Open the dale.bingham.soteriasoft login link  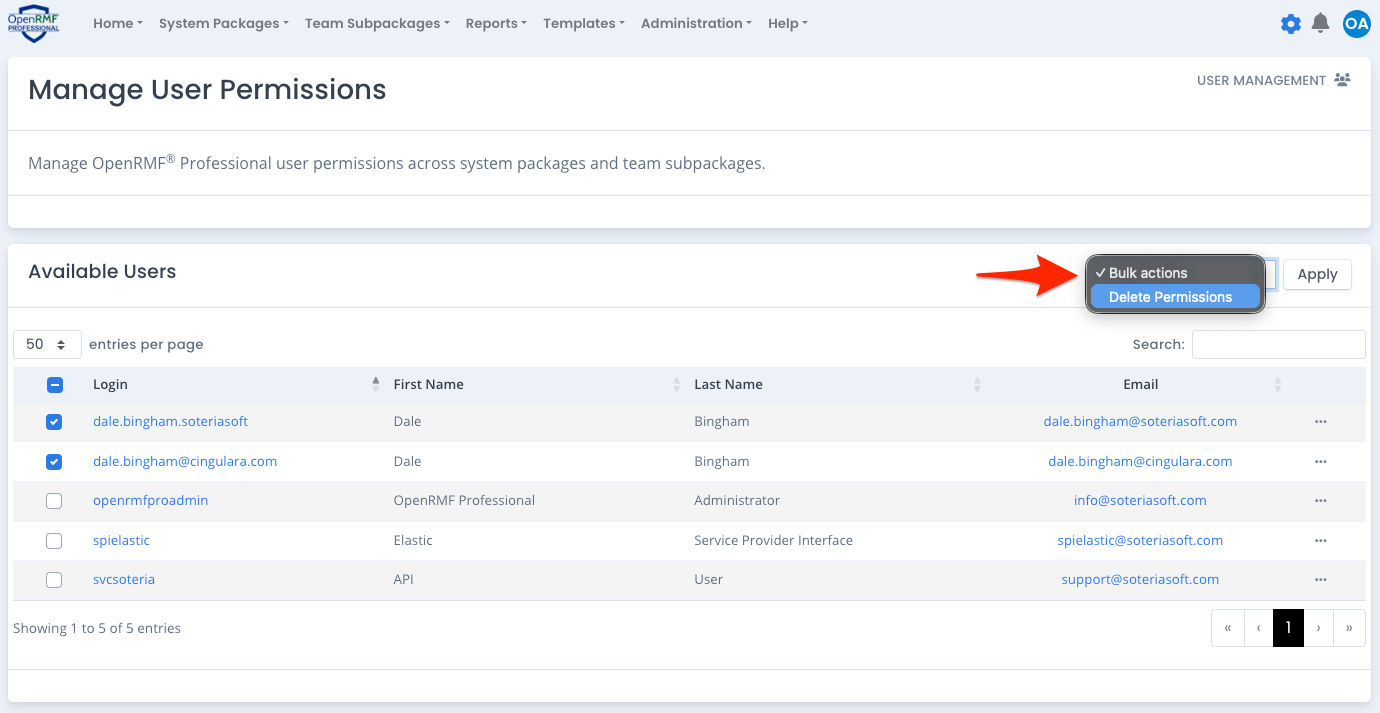click(170, 422)
